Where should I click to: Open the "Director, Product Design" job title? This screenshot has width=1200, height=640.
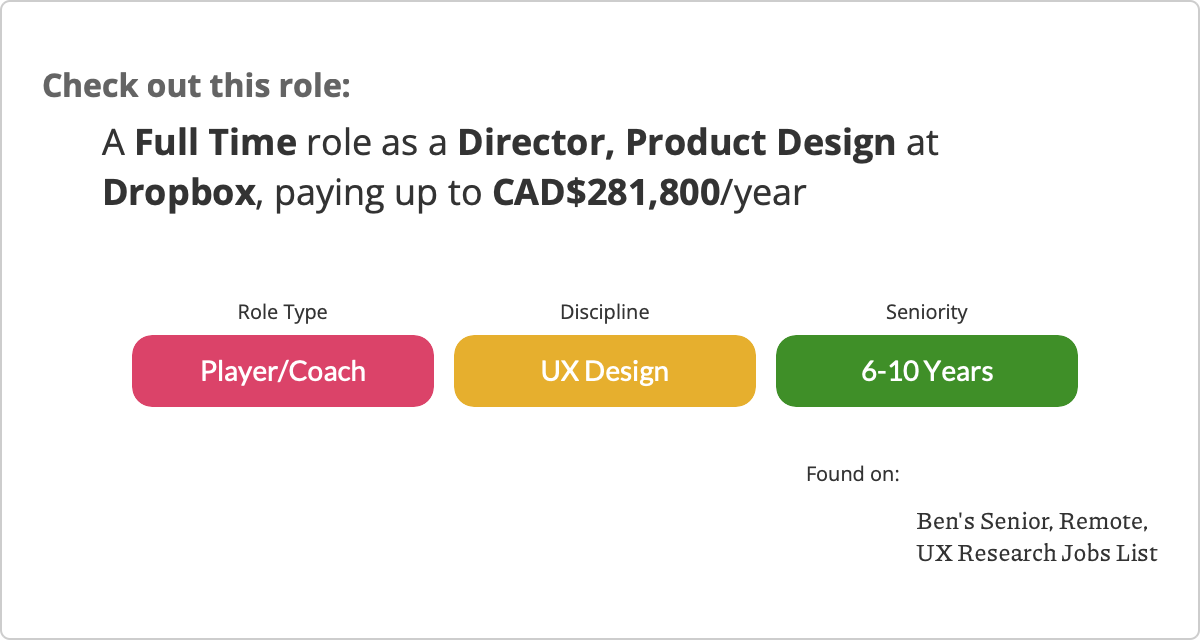676,144
